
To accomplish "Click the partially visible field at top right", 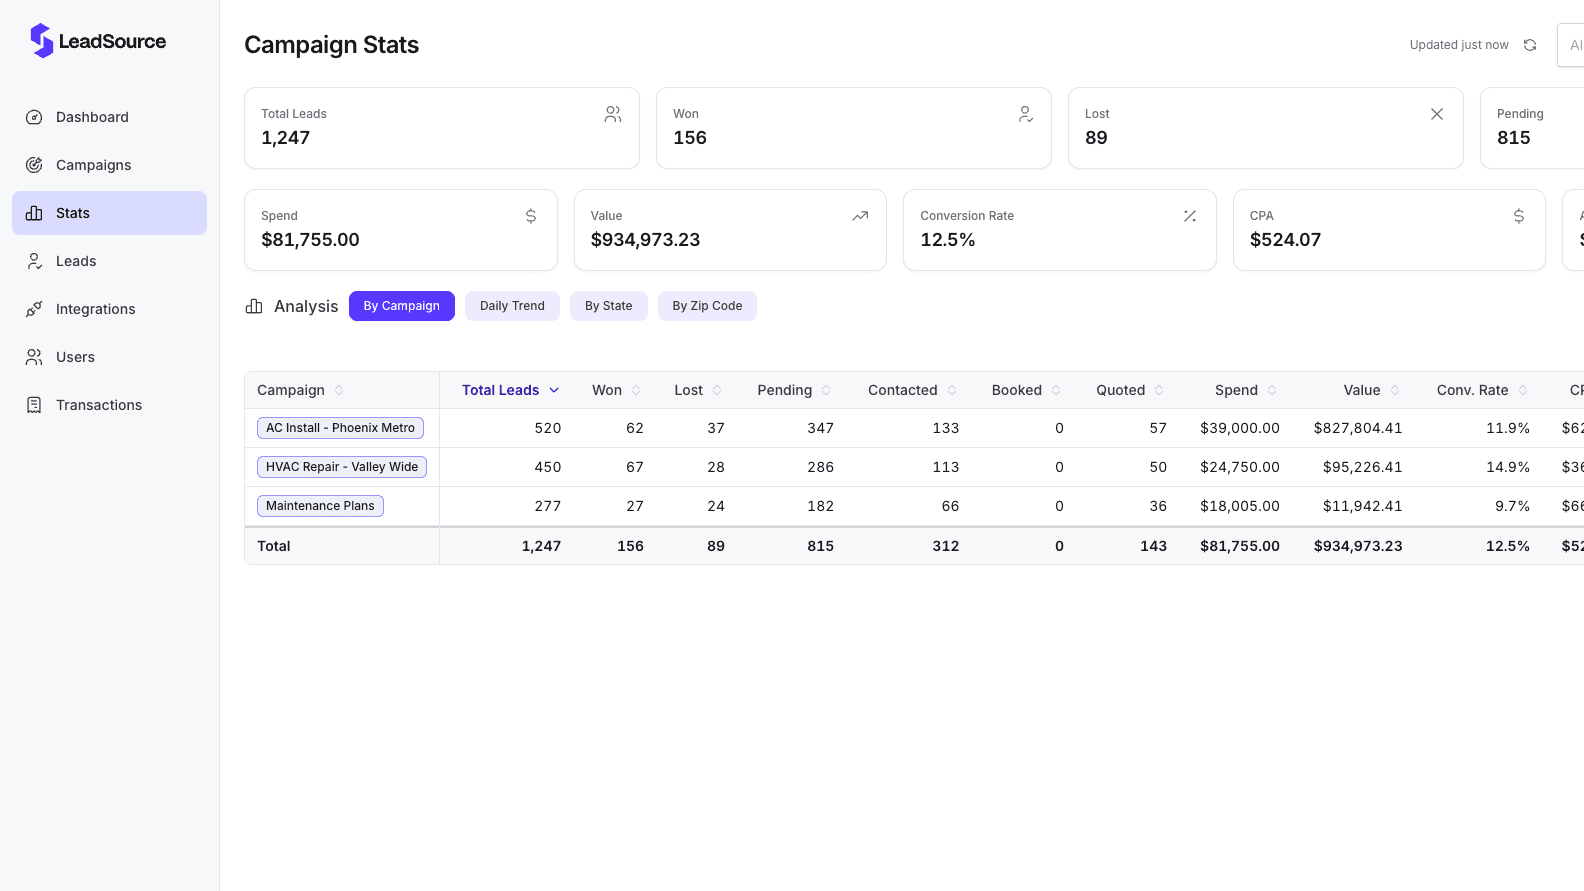I will coord(1571,45).
